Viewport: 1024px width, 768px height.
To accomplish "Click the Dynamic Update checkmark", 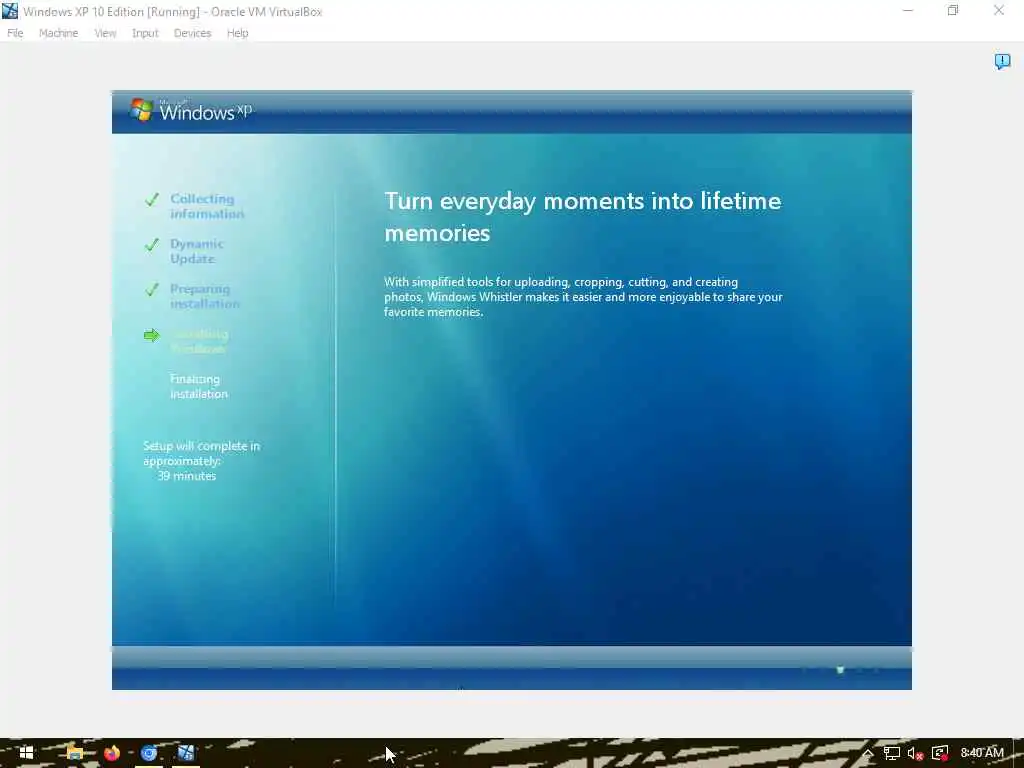I will click(152, 245).
